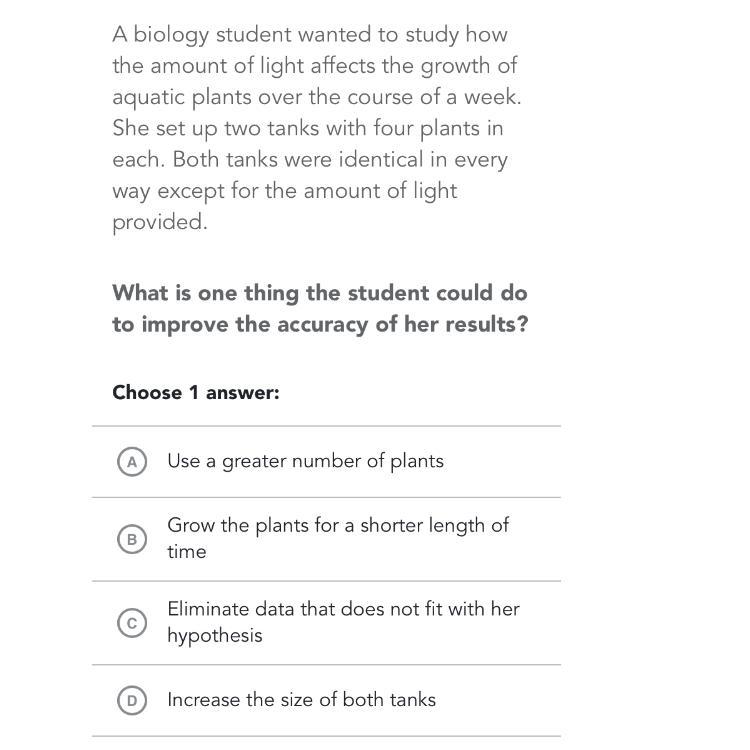Click answer text "Eliminate data that does not fit"
The height and width of the screenshot is (750, 750).
coord(343,608)
